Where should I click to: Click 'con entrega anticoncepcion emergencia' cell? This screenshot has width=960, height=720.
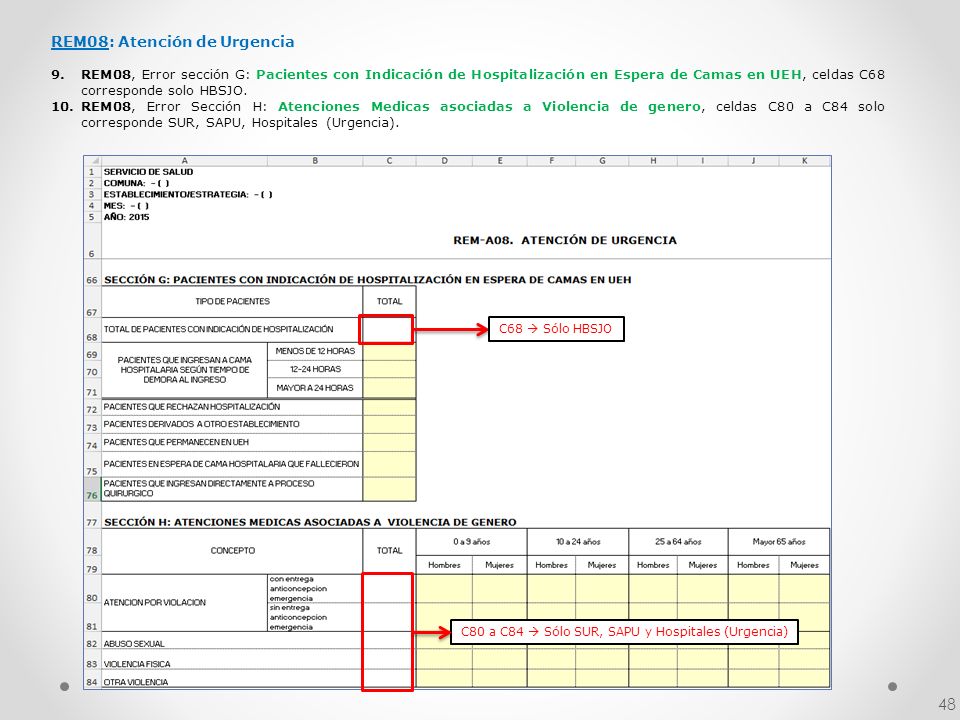315,588
